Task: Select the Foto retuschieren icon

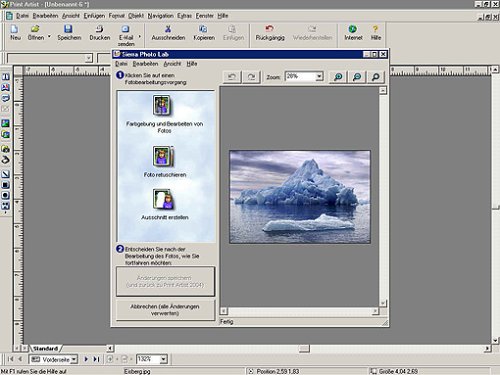Action: [x=163, y=156]
